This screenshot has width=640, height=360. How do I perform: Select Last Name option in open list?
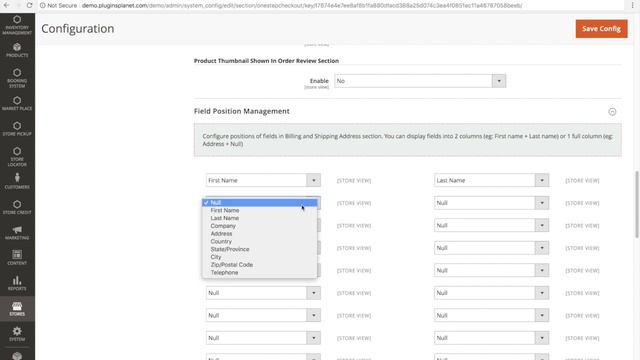pyautogui.click(x=260, y=218)
